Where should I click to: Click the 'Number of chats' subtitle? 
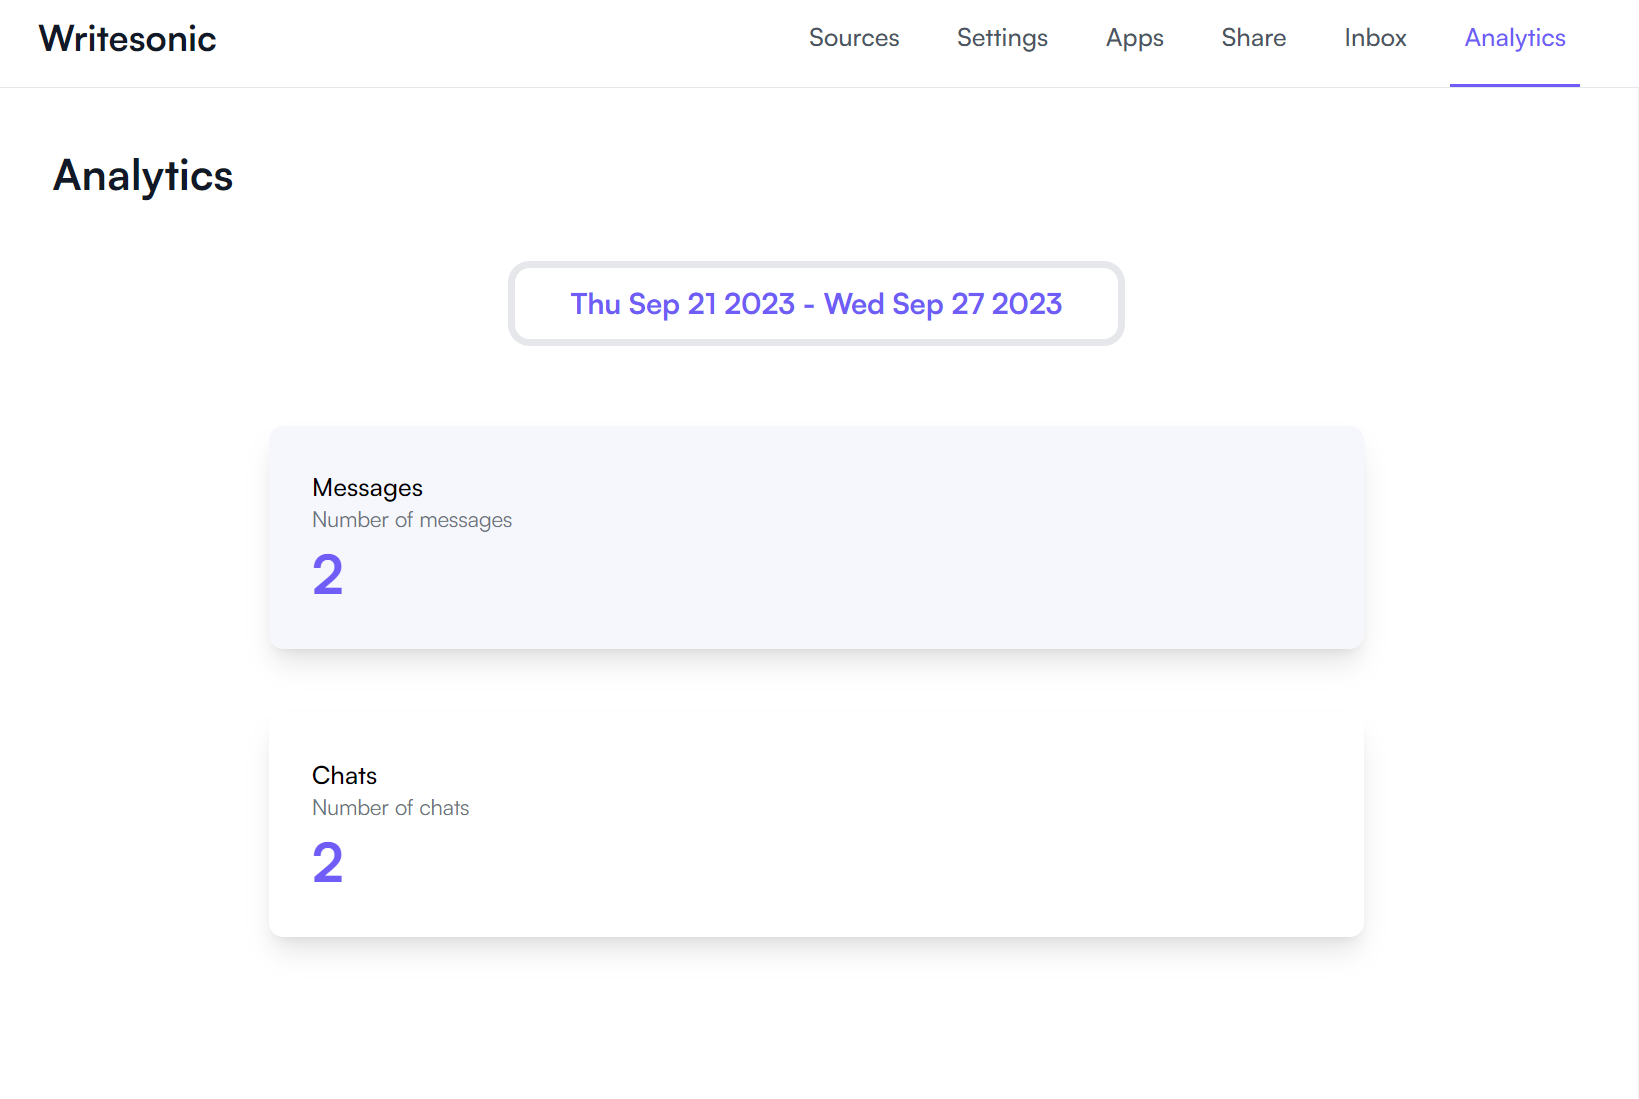[390, 808]
